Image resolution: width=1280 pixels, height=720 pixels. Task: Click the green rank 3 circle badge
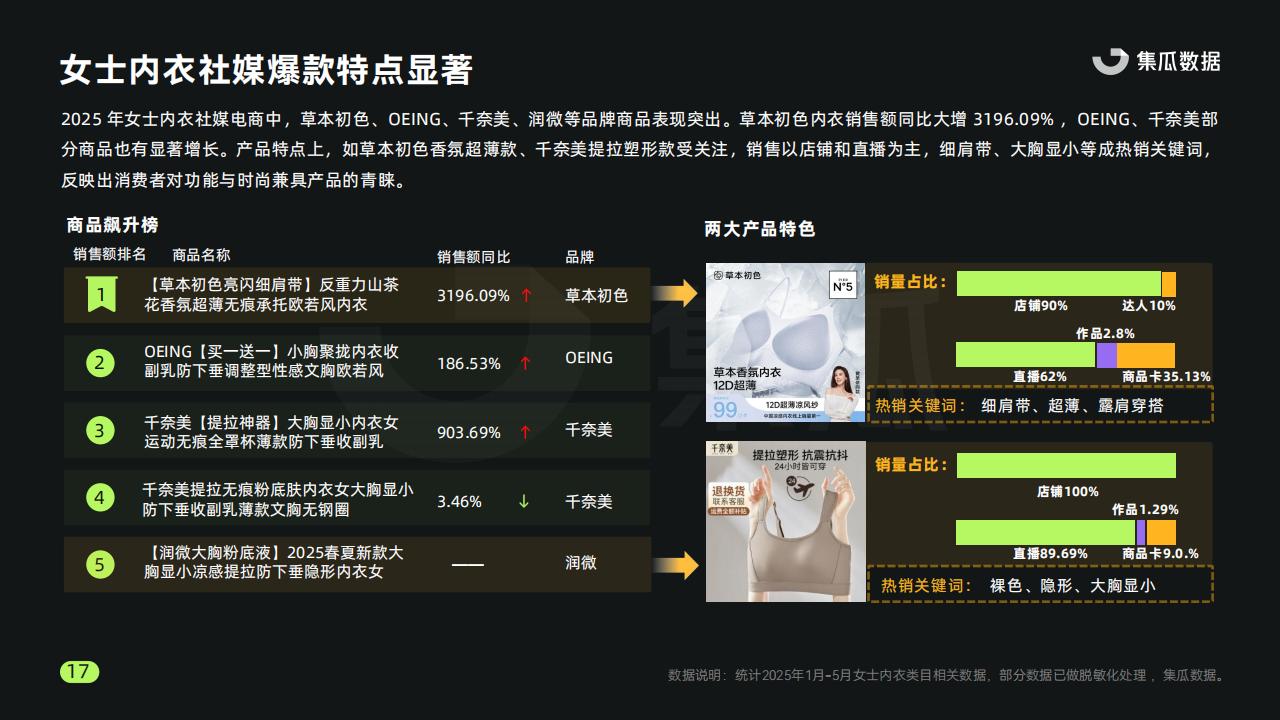99,430
